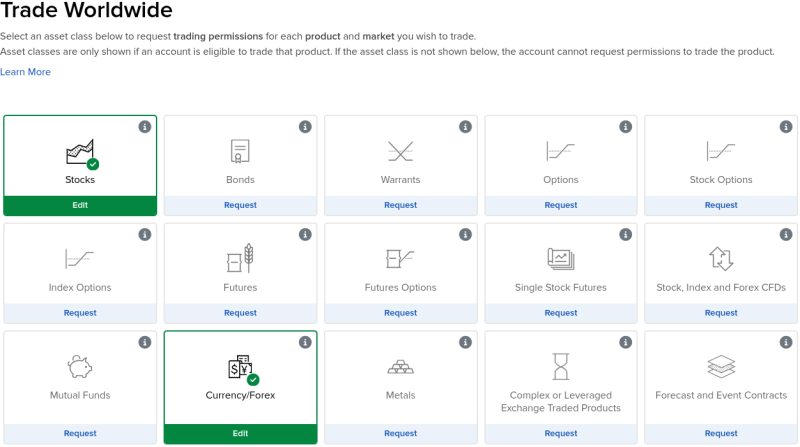Click the Stocks chart icon
Screen dimensions: 800x447
pyautogui.click(x=80, y=152)
